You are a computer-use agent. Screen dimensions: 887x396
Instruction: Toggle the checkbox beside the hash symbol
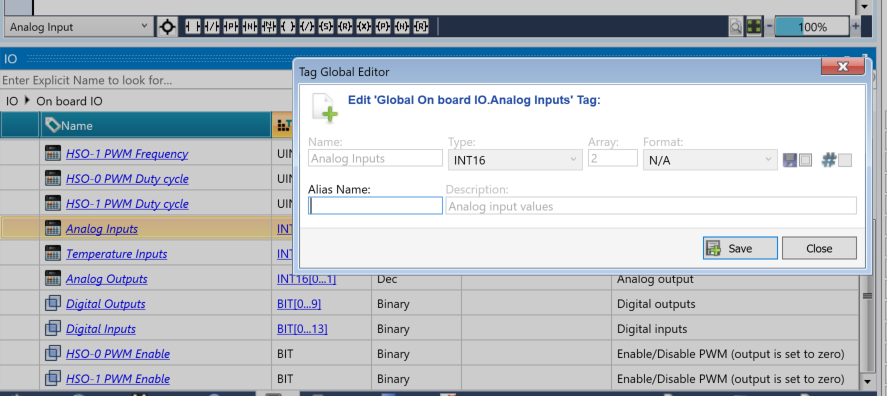[x=845, y=160]
